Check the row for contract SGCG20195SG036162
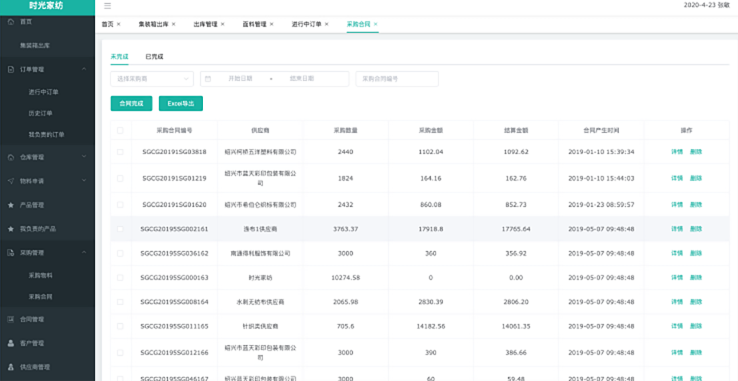This screenshot has height=381, width=738. 120,253
